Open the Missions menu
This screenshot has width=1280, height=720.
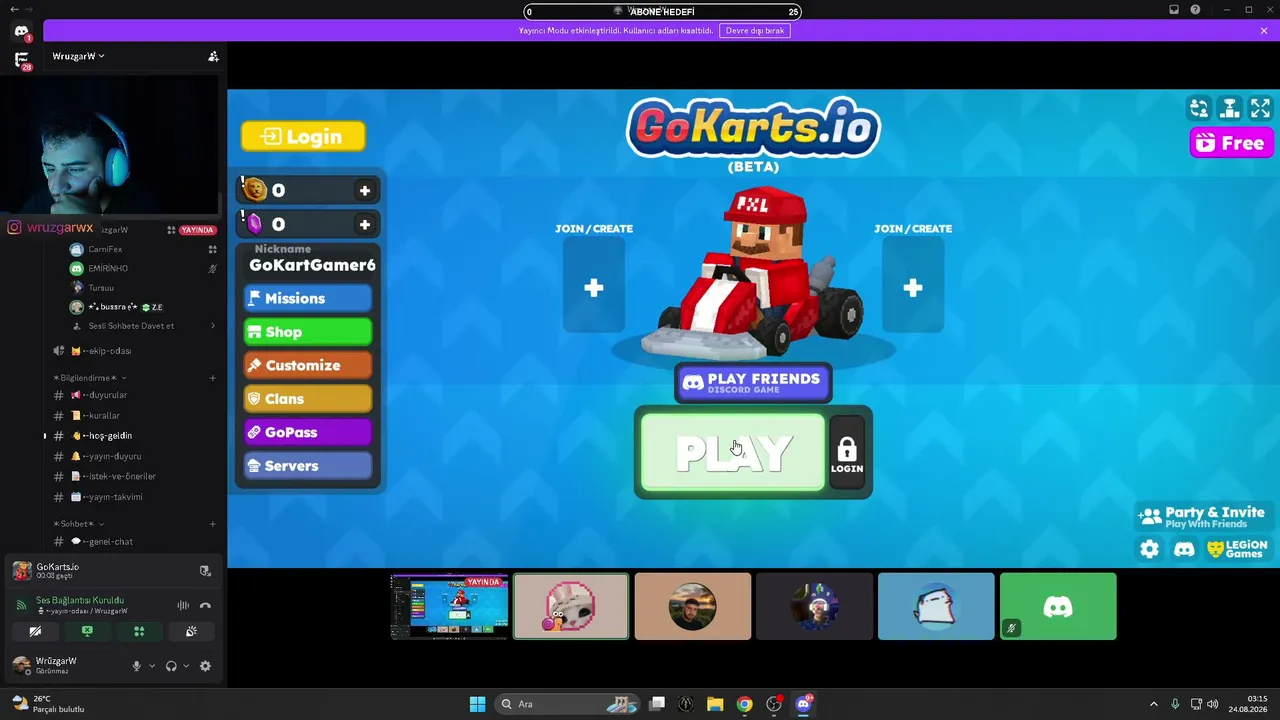(x=308, y=298)
